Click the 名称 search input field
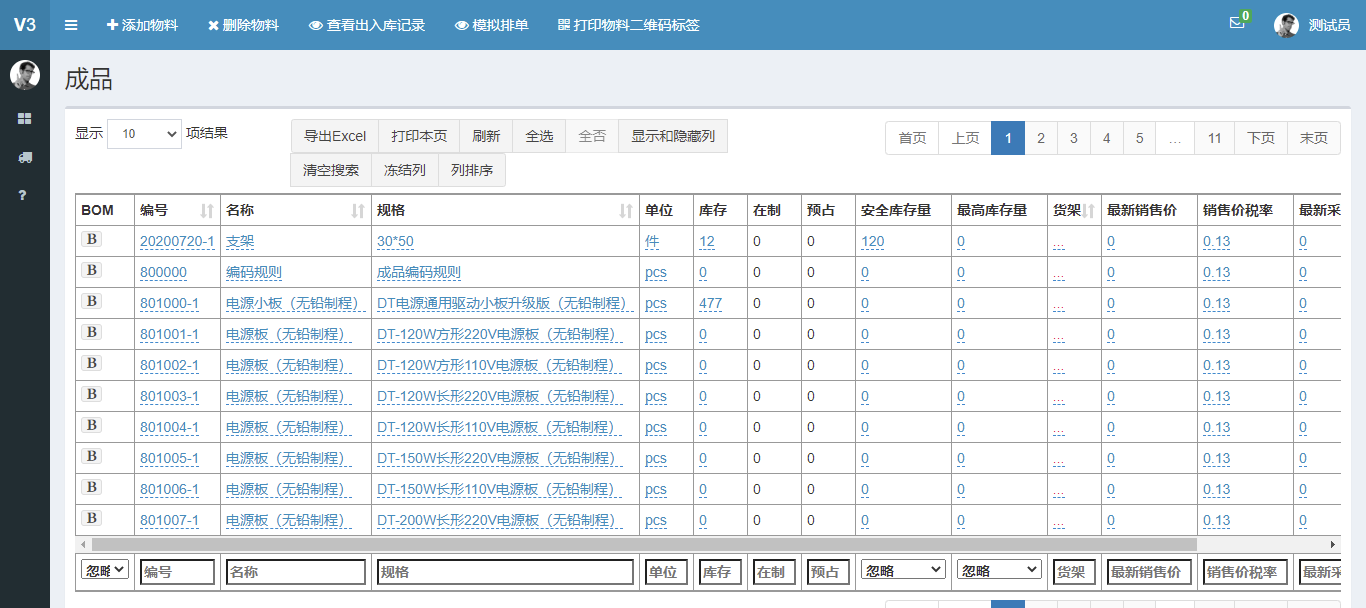This screenshot has height=608, width=1366. point(295,572)
